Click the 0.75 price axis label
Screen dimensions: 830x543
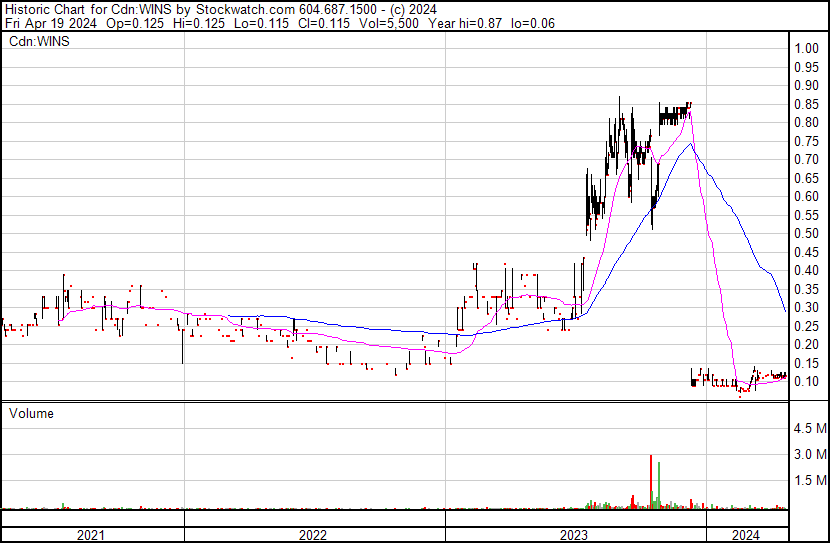coord(806,160)
